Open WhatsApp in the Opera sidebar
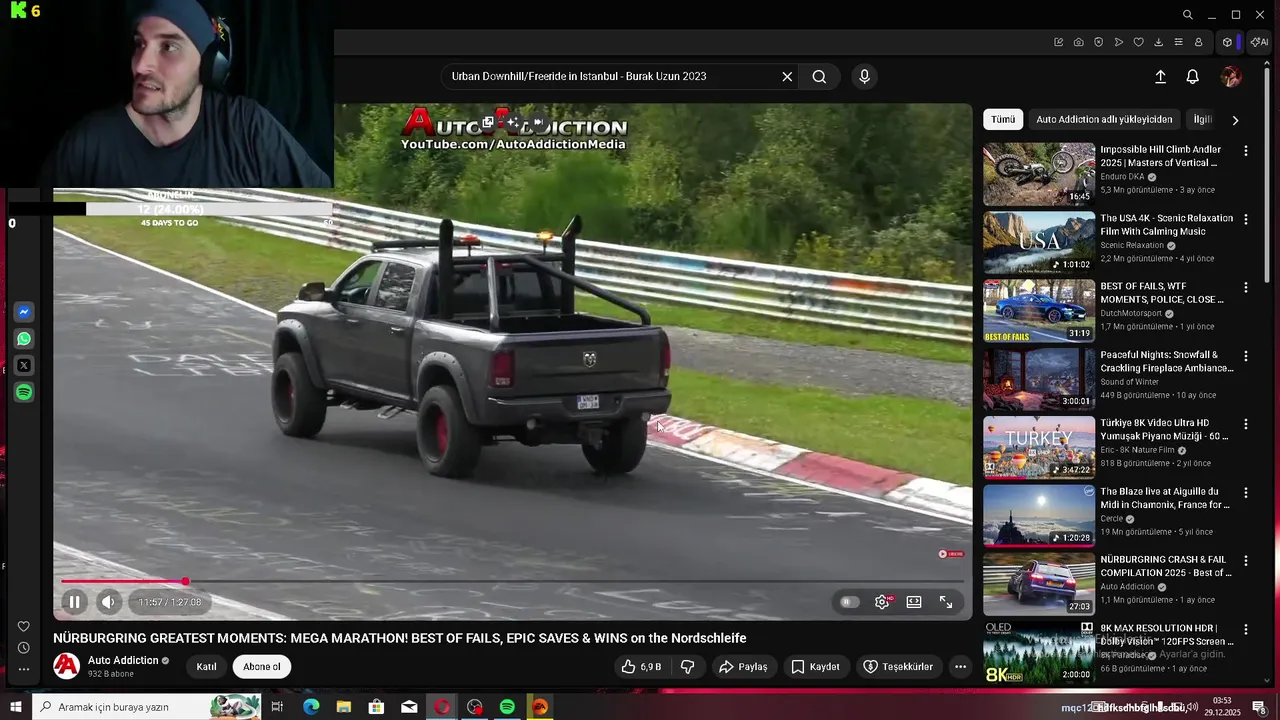 pyautogui.click(x=24, y=339)
